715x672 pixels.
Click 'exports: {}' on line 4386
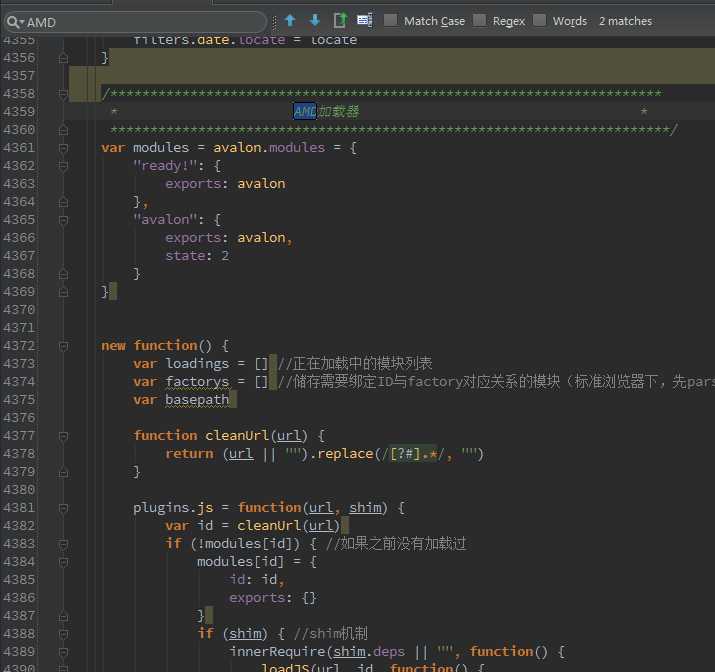pos(273,598)
